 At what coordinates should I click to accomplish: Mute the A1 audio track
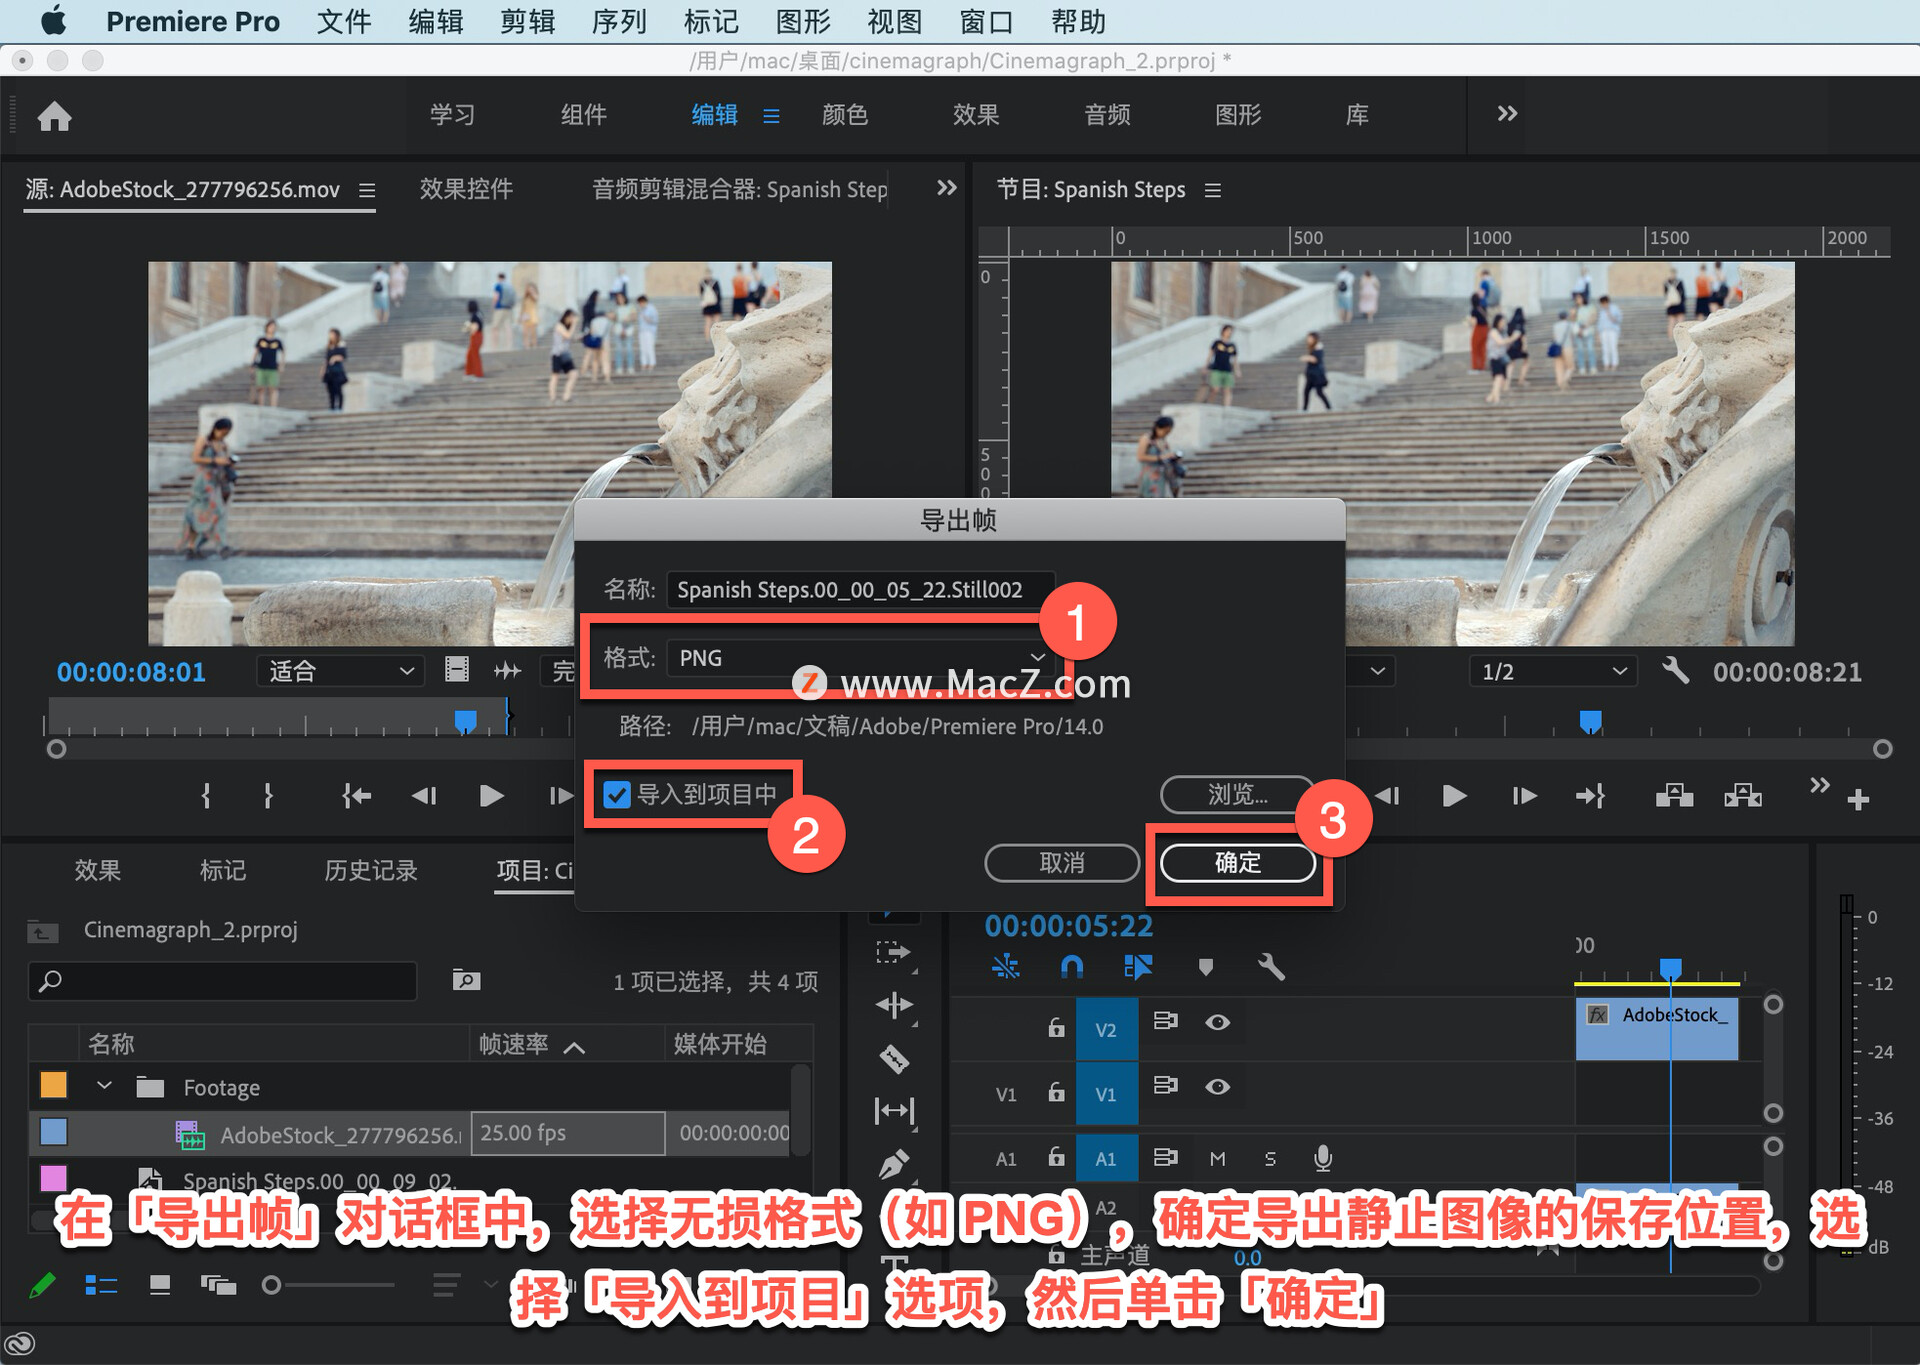coord(1217,1158)
